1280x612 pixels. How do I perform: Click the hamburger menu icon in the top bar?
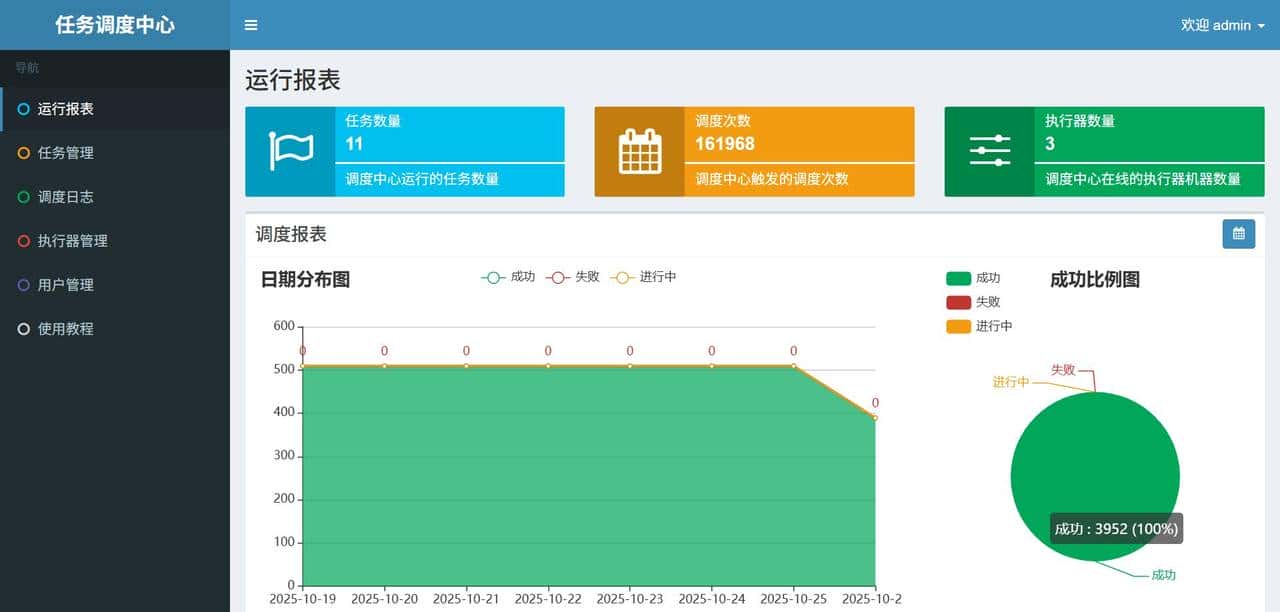[x=250, y=25]
